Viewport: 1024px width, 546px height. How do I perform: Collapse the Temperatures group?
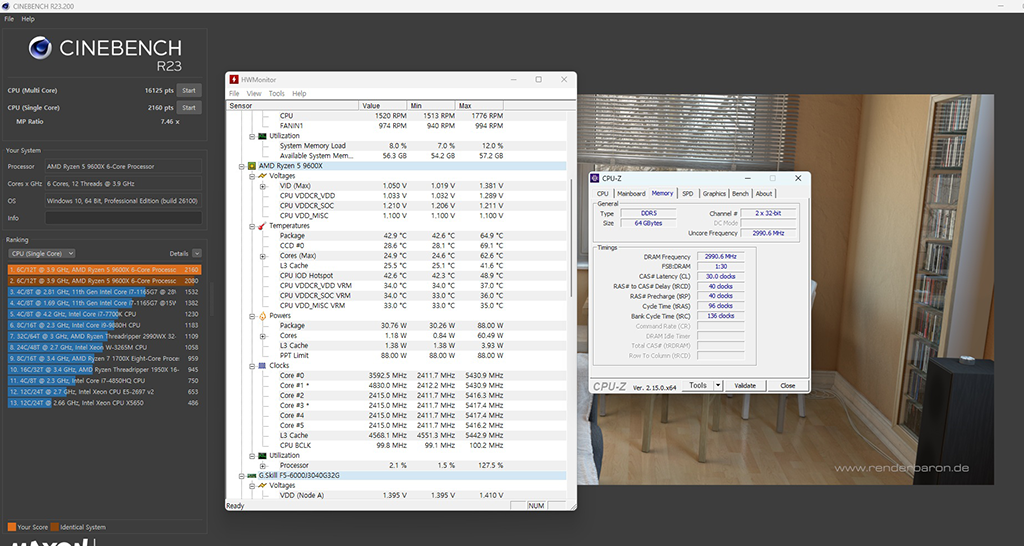coord(252,227)
